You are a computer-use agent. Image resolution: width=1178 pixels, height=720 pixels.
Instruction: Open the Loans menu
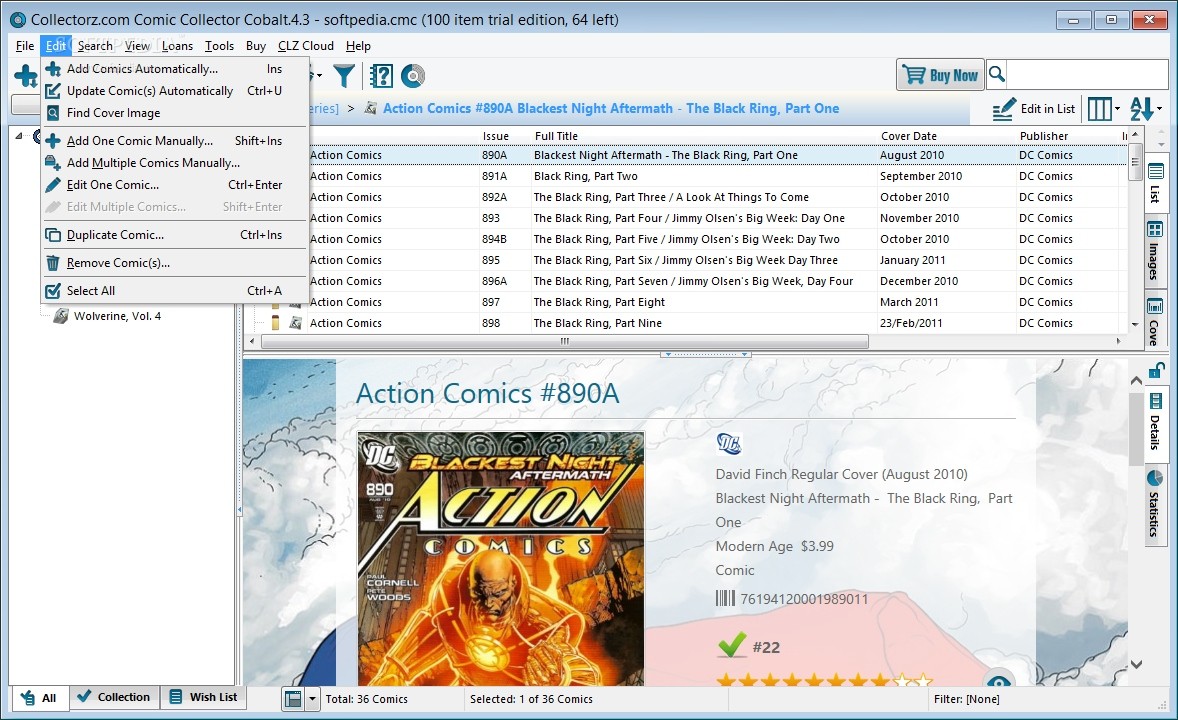coord(177,46)
